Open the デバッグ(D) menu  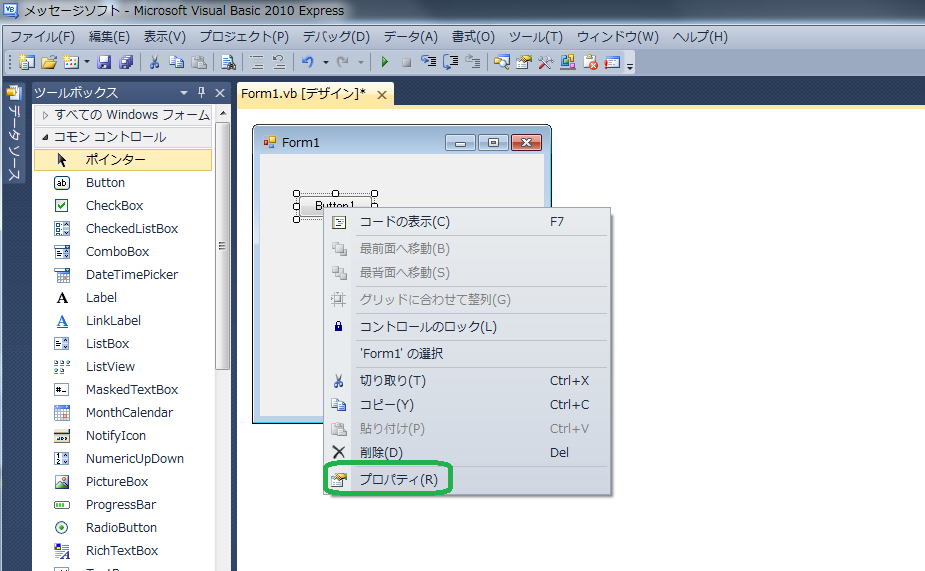coord(336,37)
